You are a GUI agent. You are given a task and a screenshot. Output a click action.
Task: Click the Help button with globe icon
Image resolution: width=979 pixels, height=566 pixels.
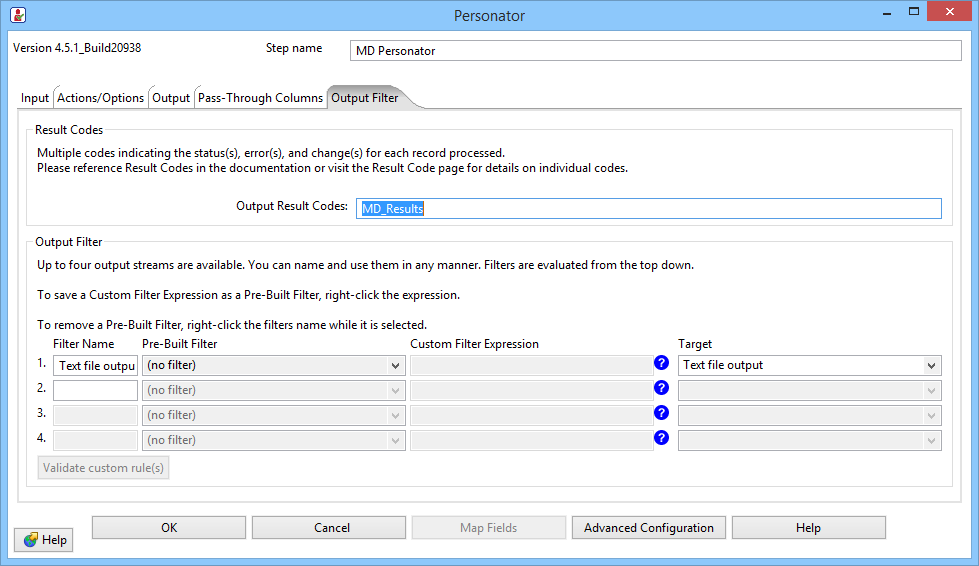pyautogui.click(x=45, y=540)
